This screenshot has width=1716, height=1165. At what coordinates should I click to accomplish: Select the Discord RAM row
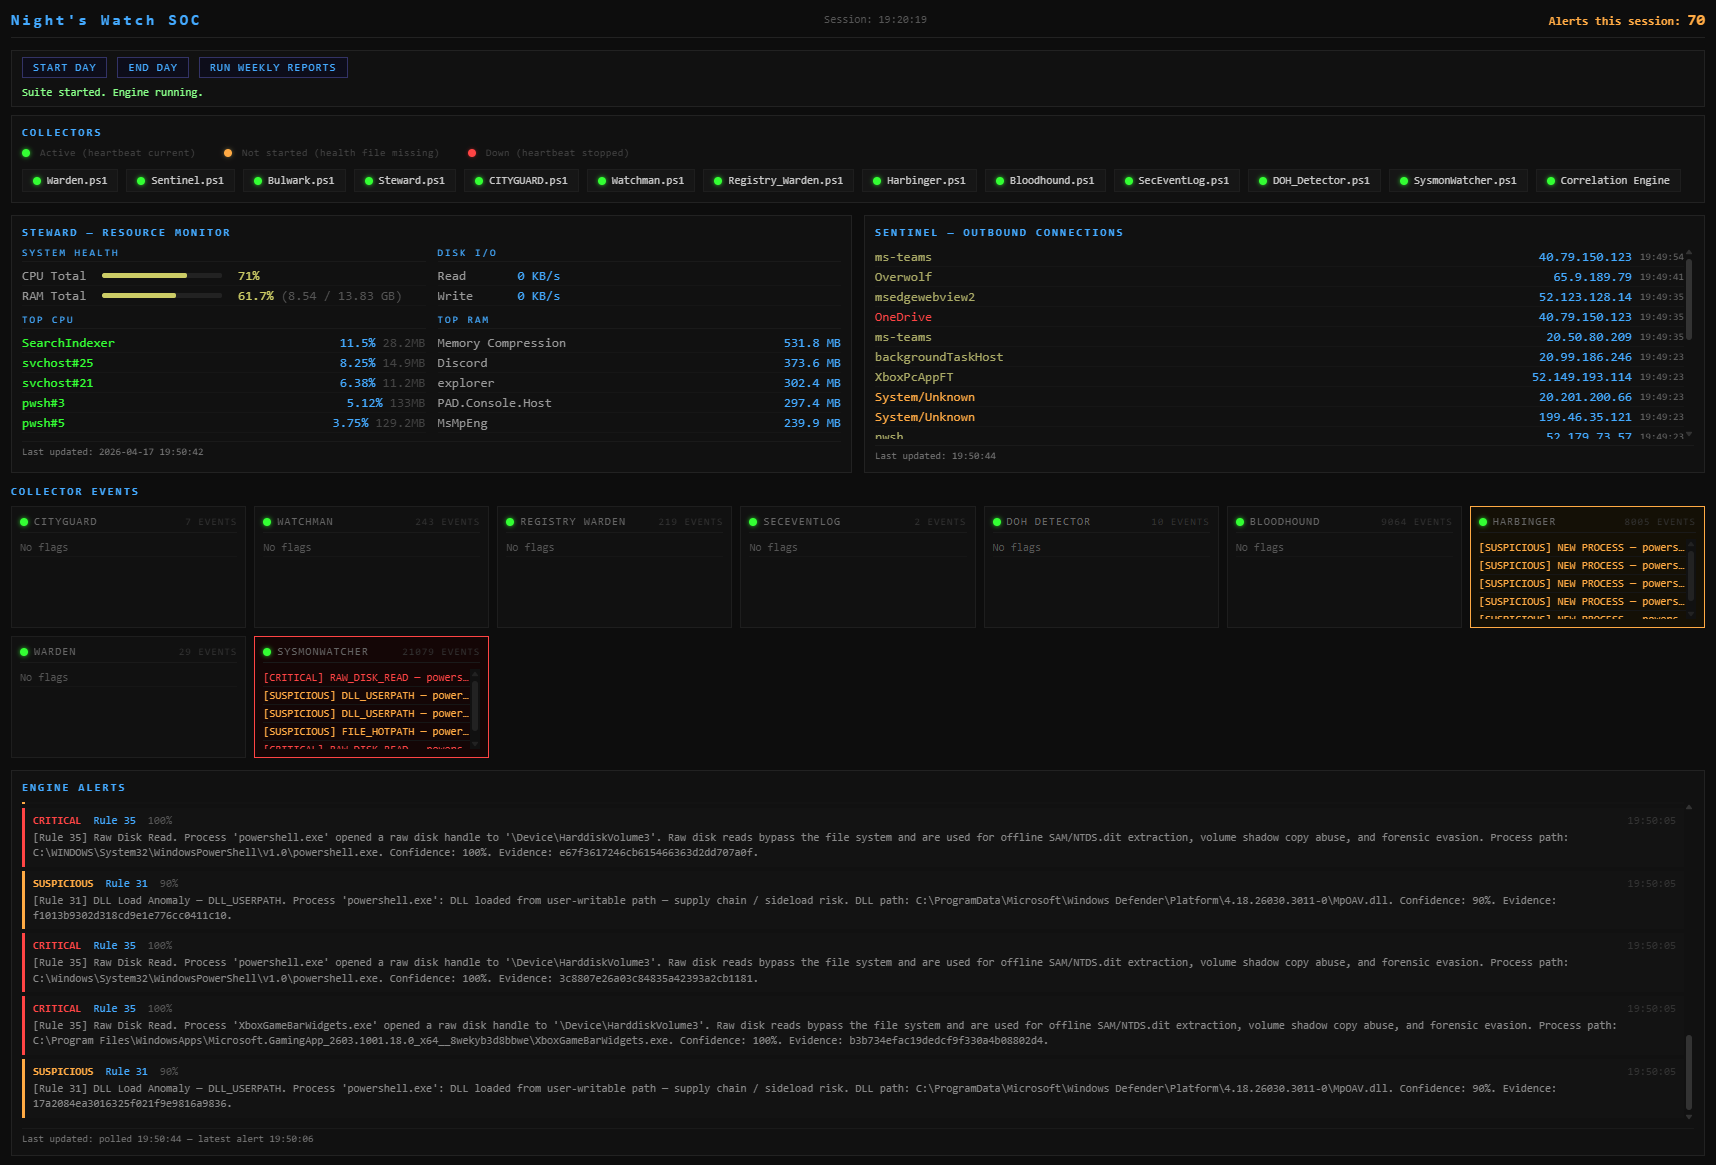click(x=639, y=363)
